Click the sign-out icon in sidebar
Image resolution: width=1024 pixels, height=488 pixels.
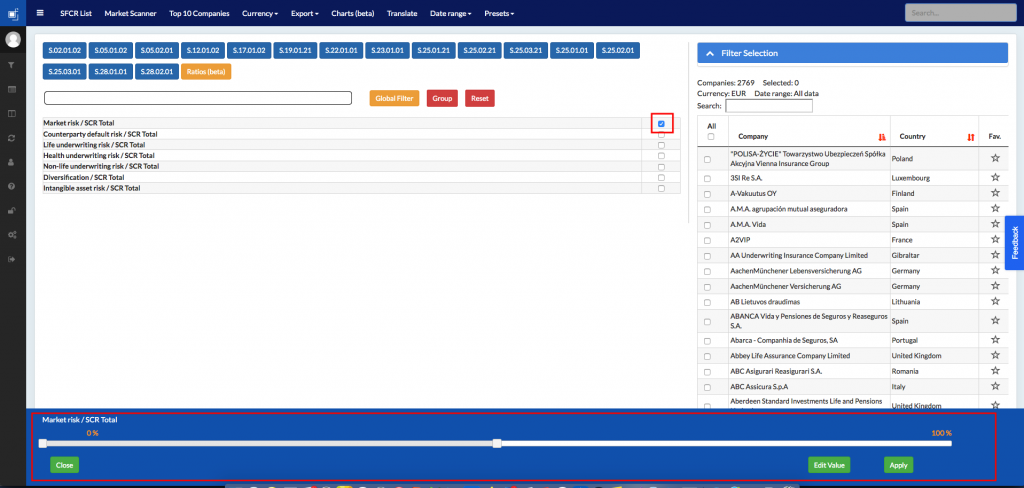[x=12, y=259]
